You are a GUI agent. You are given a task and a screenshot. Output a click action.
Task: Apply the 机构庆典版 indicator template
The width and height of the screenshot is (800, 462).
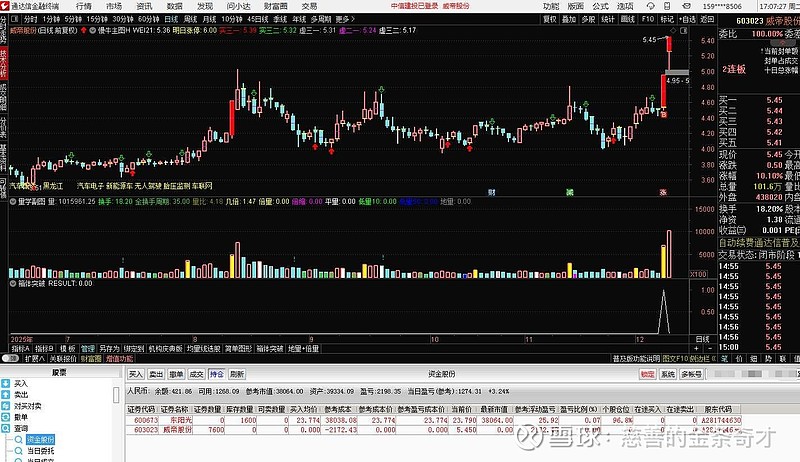(x=165, y=349)
